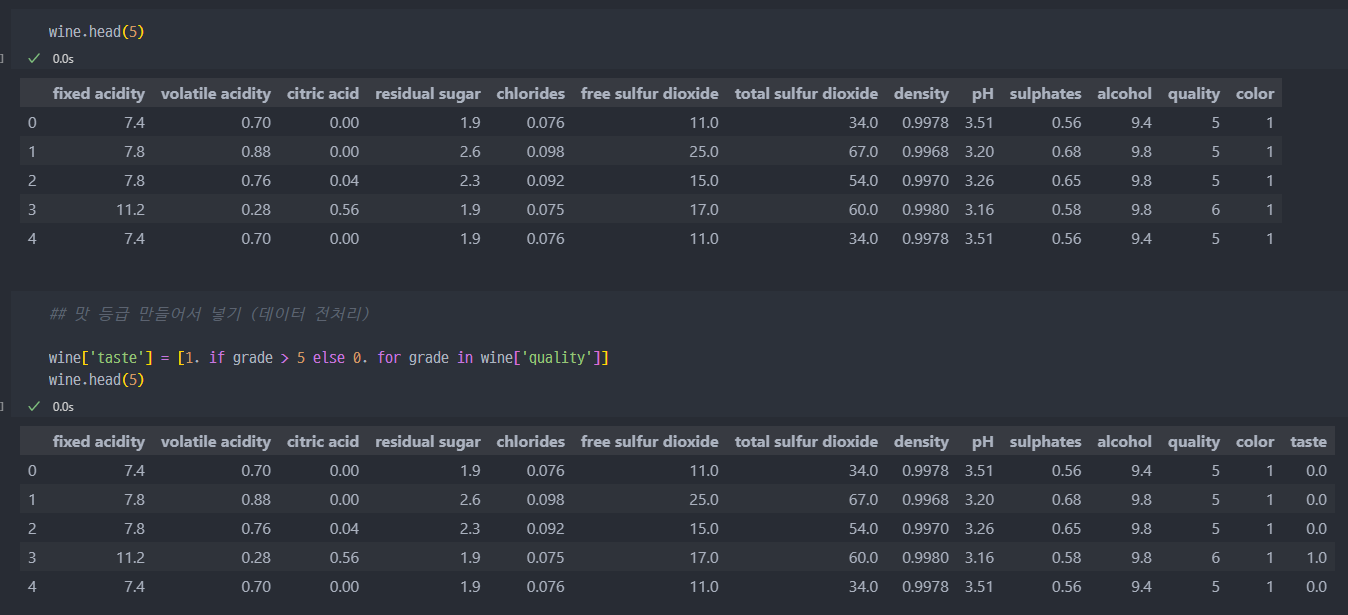The image size is (1348, 615).
Task: Click 'total sulfur dioxide' header in table without taste
Action: tap(807, 94)
